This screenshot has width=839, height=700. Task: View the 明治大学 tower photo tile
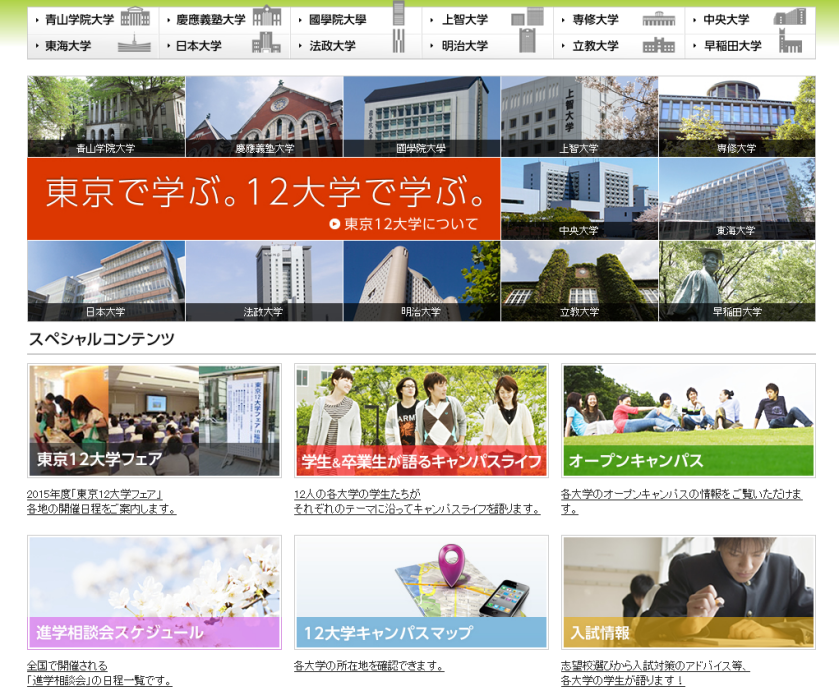[x=422, y=281]
